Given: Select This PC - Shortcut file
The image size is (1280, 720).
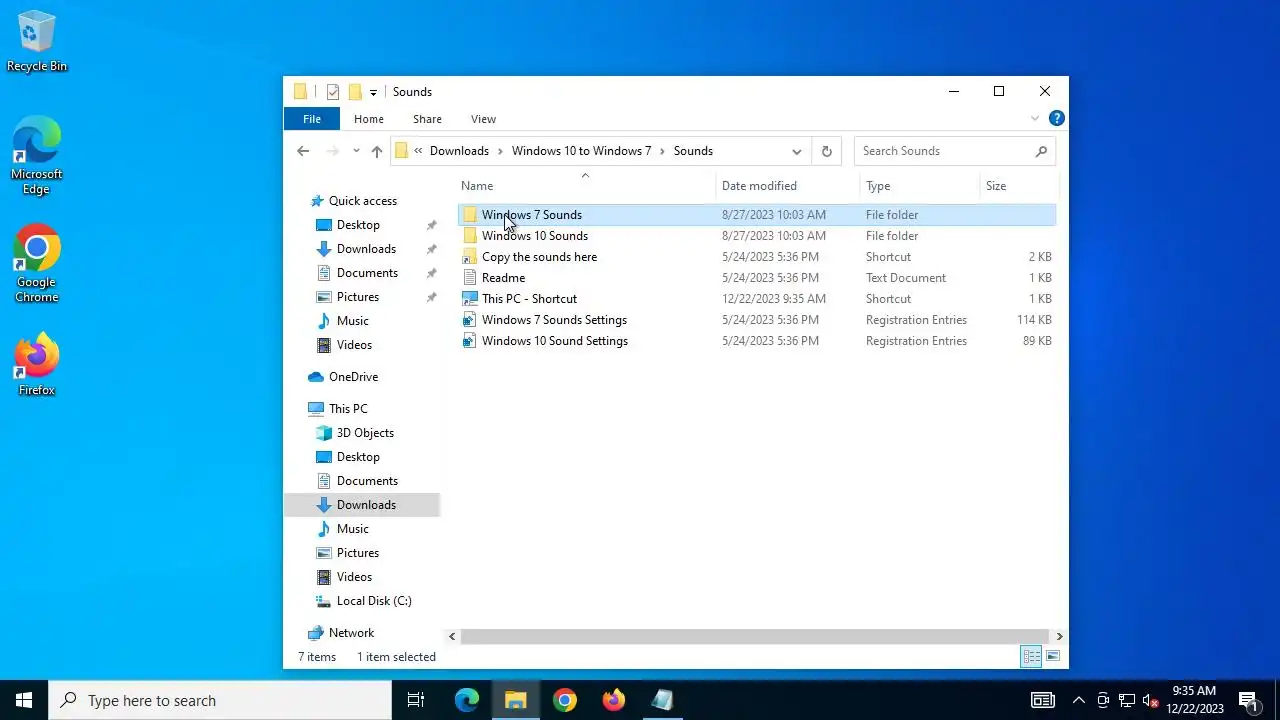Looking at the screenshot, I should 757,299.
